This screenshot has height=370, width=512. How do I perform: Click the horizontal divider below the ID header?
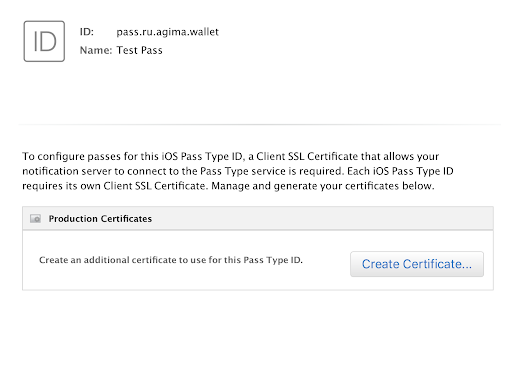[259, 124]
